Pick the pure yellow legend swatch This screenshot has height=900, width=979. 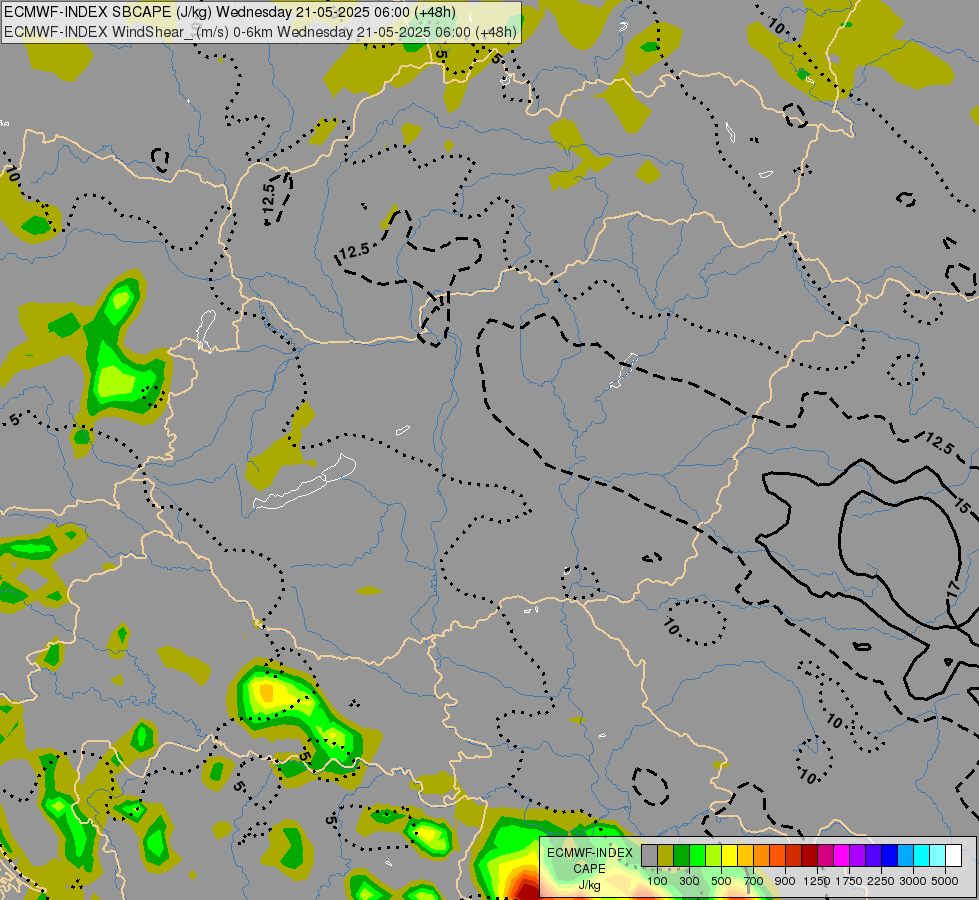click(729, 855)
